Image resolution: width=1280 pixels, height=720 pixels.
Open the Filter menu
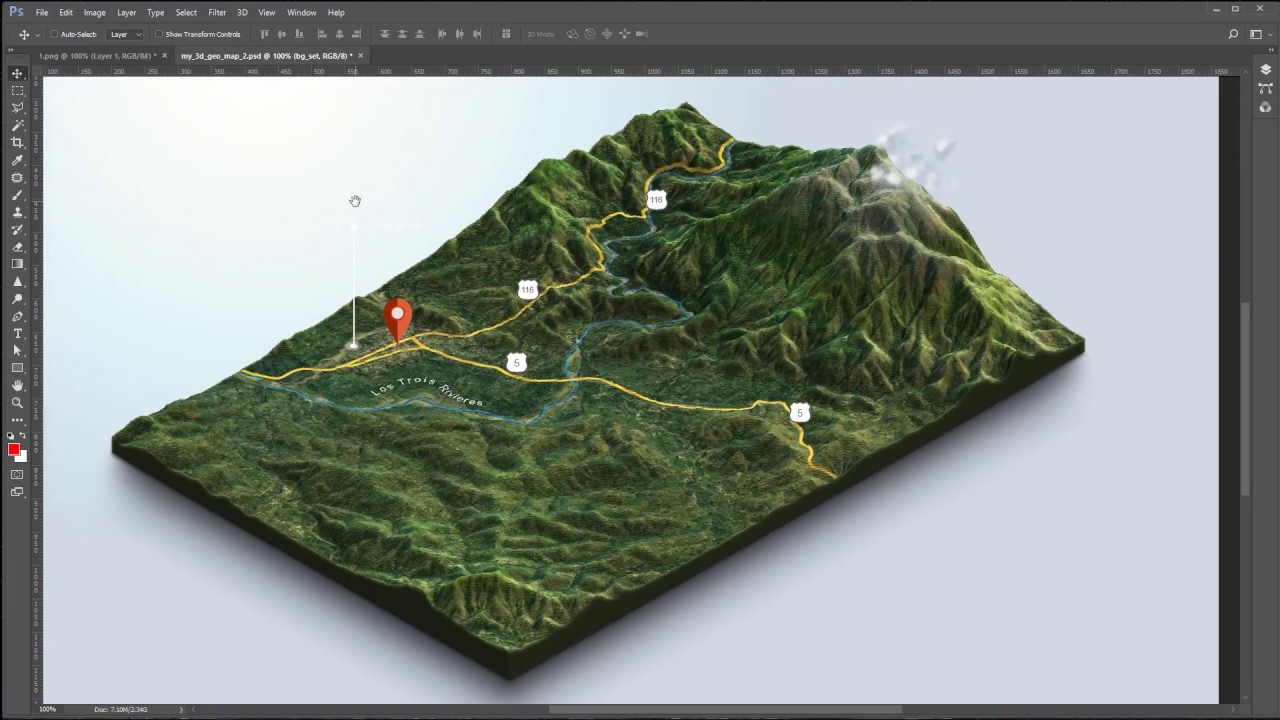[x=217, y=12]
